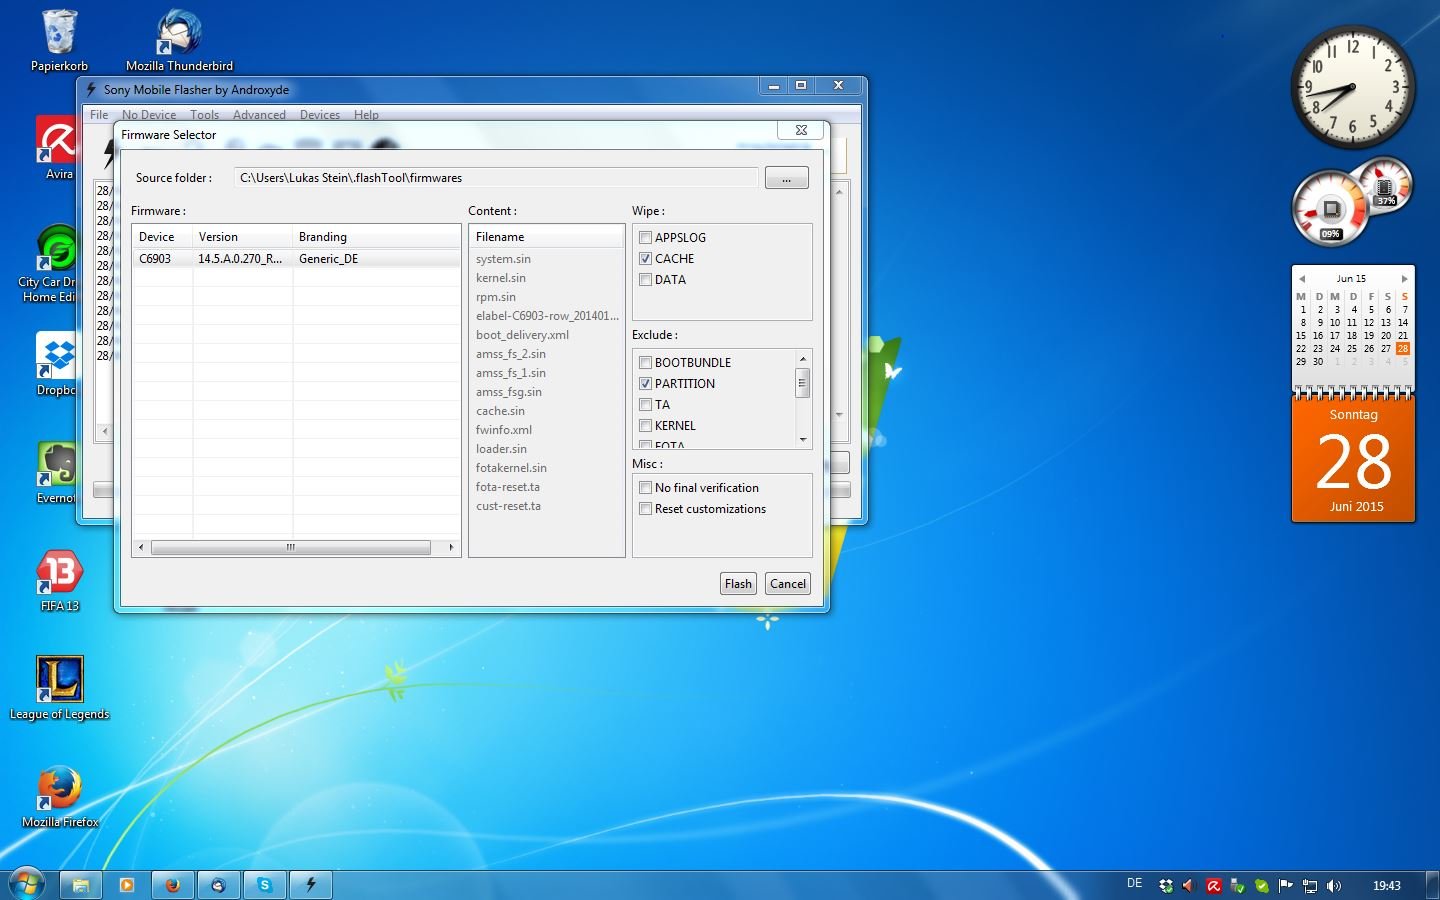Click Exclude list scroll down arrow
1440x900 pixels.
click(802, 439)
